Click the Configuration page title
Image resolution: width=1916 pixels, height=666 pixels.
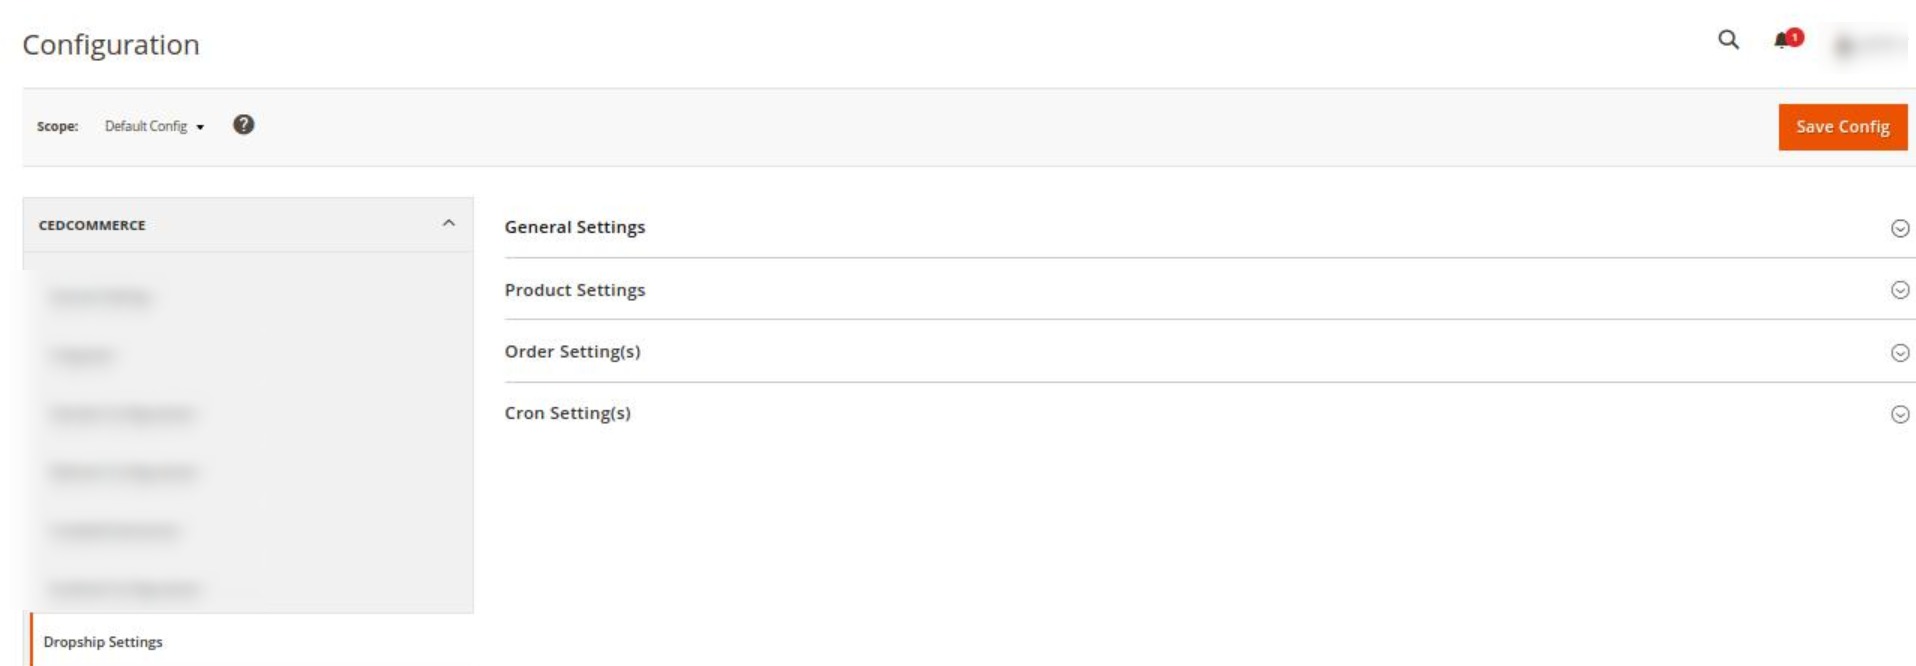pos(111,45)
